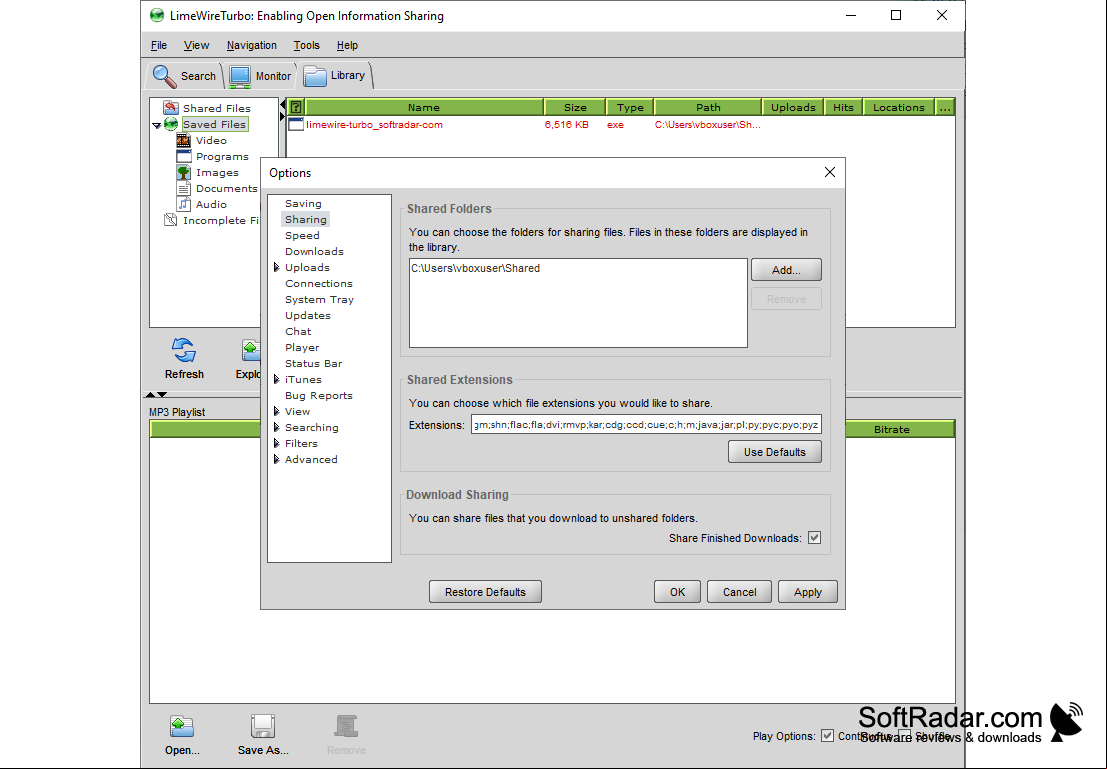Click the playlist Remove icon
This screenshot has width=1107, height=769.
346,726
